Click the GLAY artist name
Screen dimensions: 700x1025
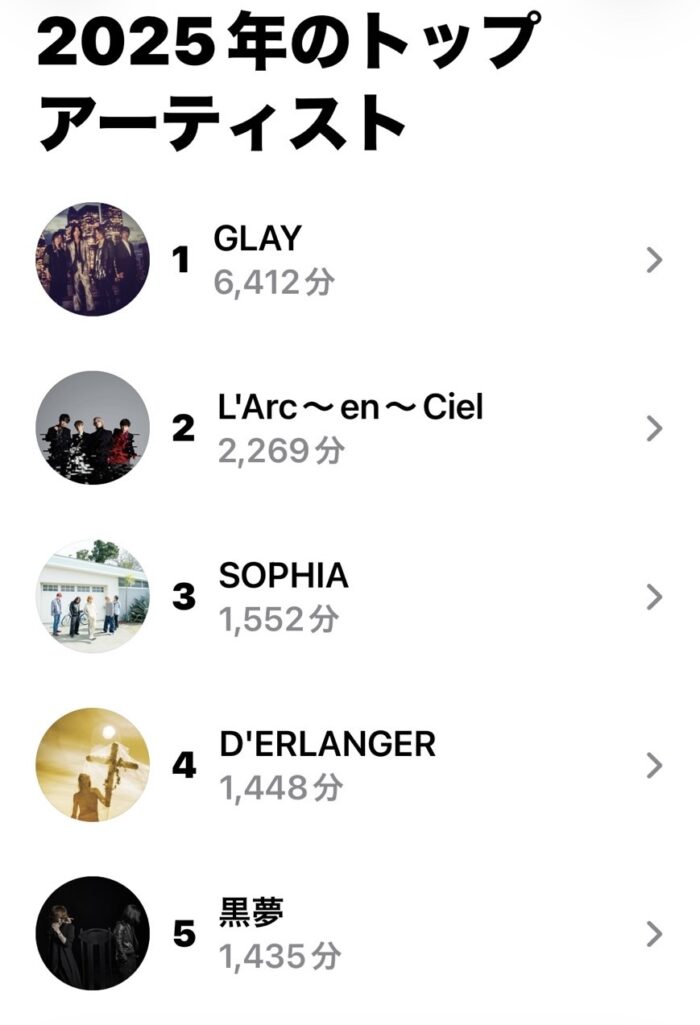(257, 239)
